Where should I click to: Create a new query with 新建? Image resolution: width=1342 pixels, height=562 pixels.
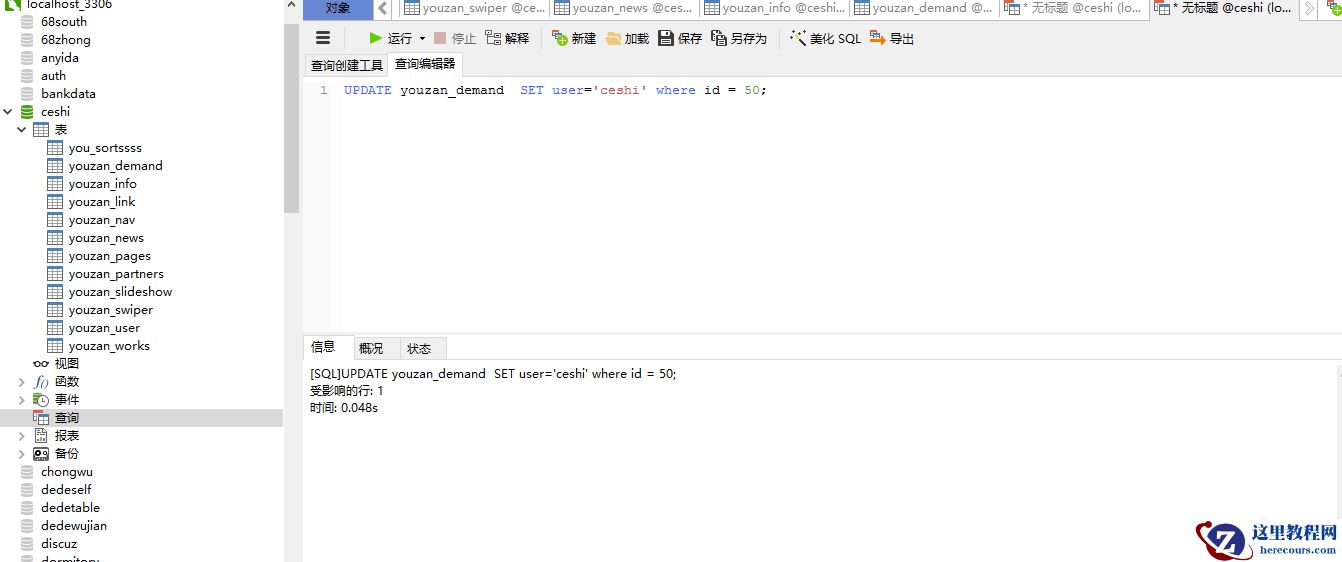pos(574,38)
